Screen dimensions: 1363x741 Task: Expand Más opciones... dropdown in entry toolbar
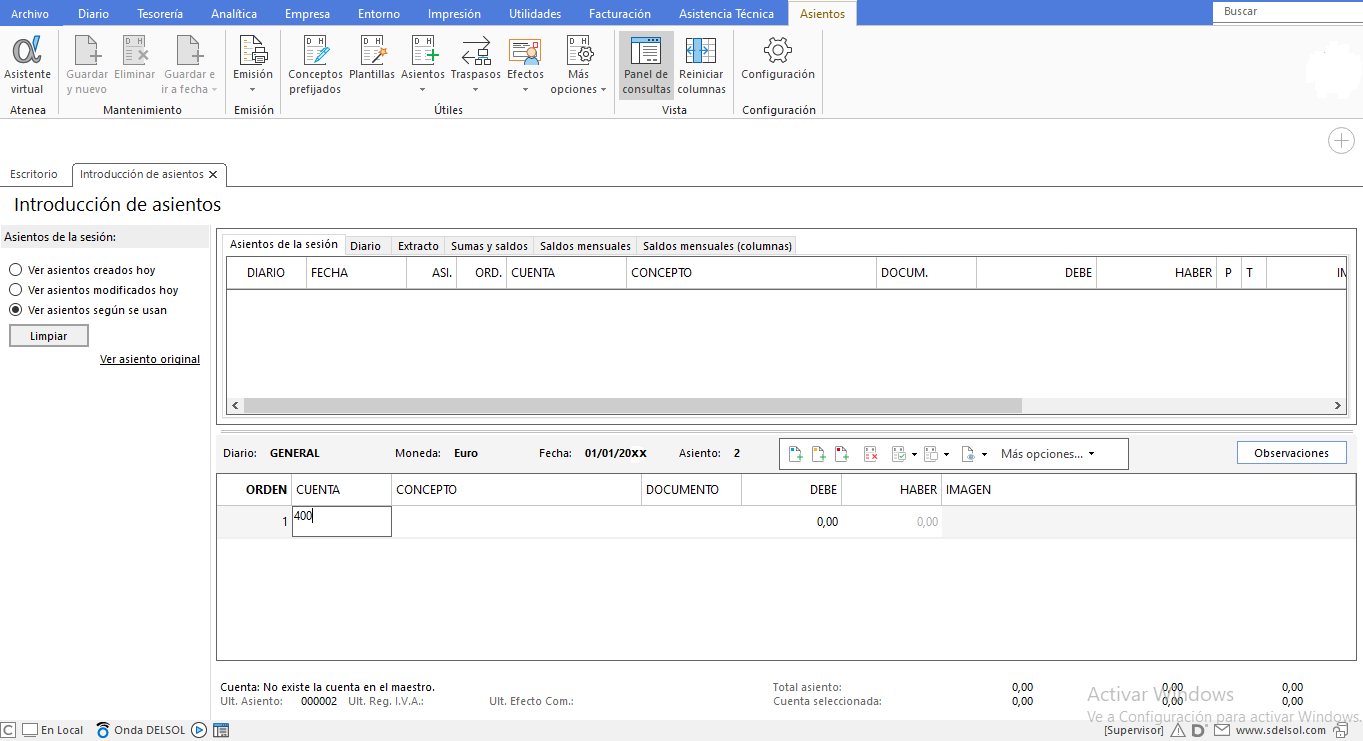1047,454
